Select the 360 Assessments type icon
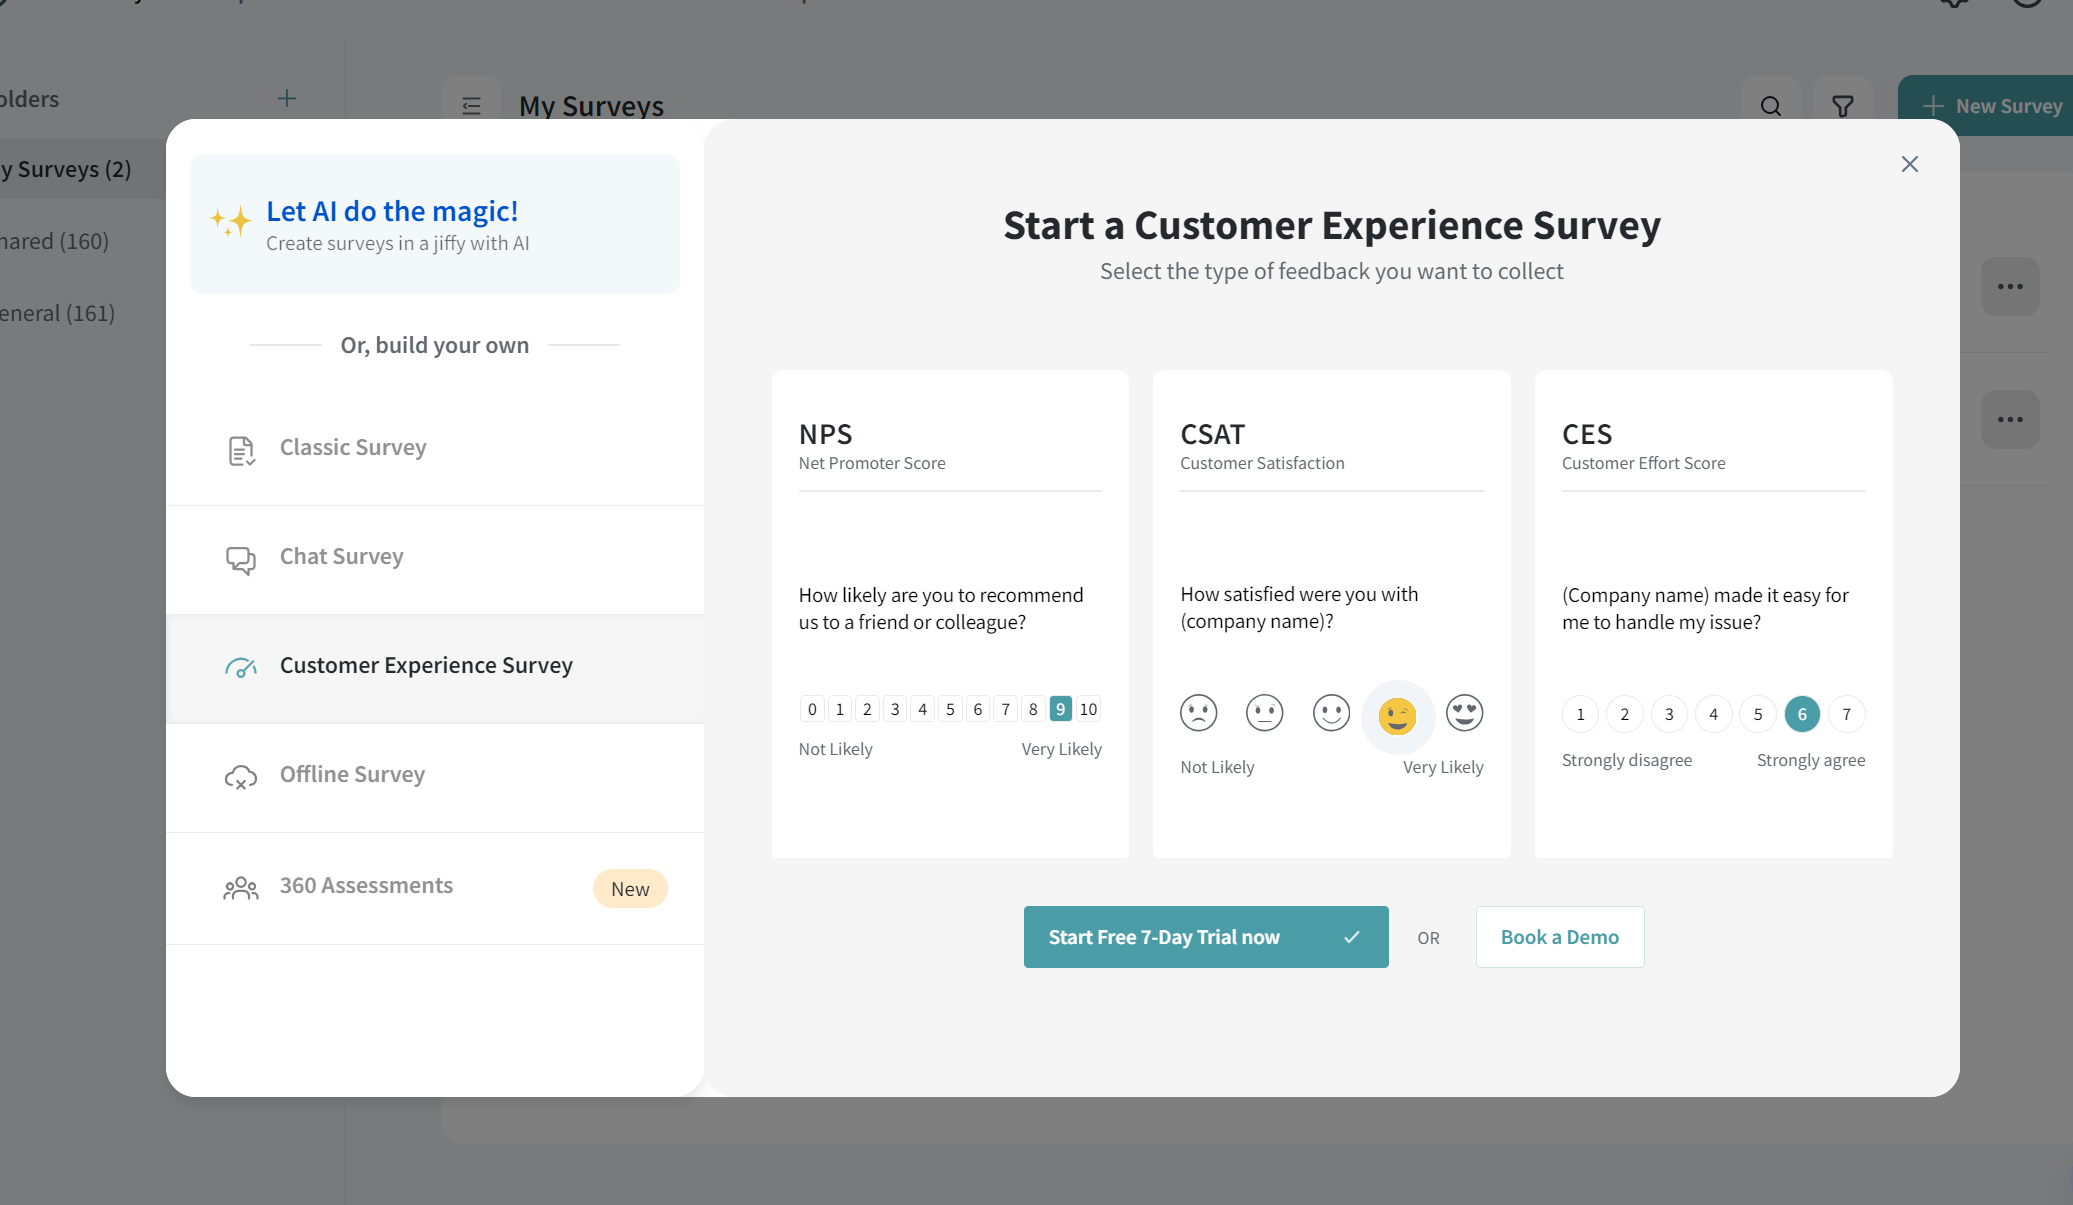The width and height of the screenshot is (2073, 1205). click(x=240, y=887)
